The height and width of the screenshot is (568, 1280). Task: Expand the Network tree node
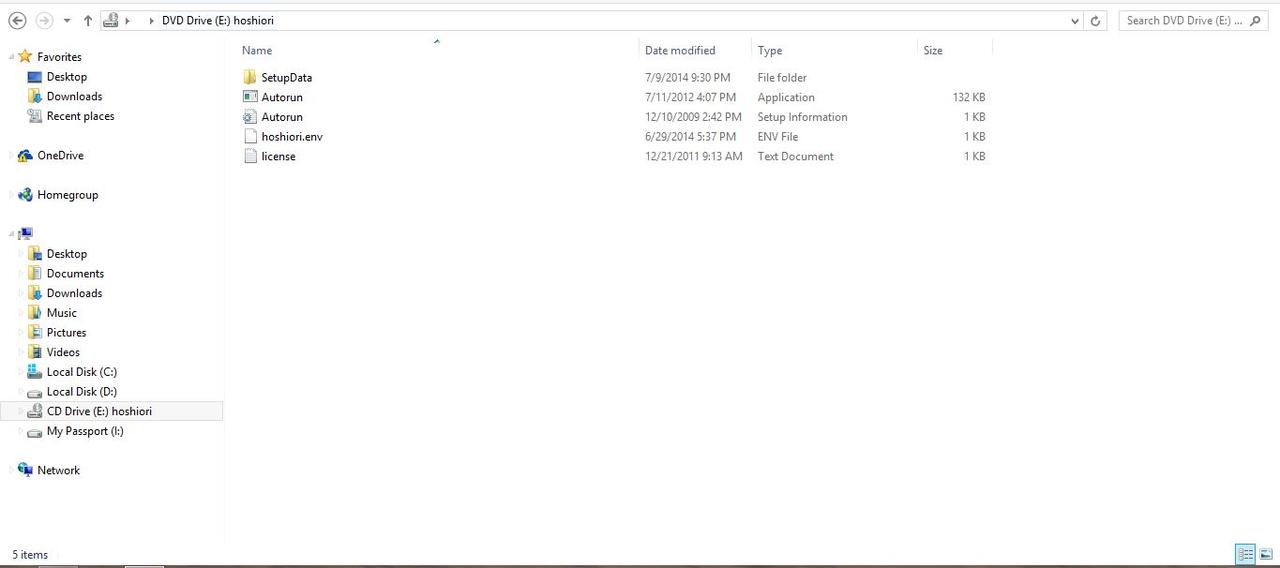point(11,470)
